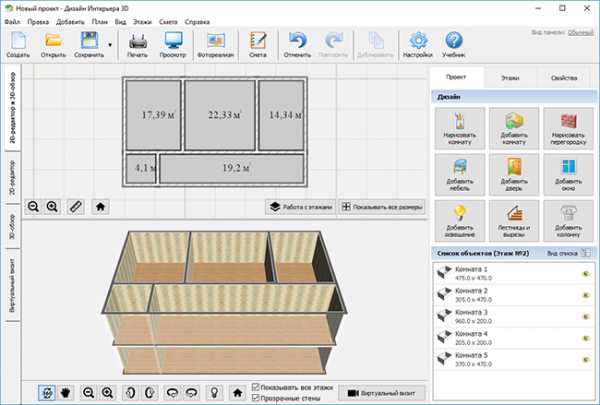Screen dimensions: 600x405
Task: Select the 2D-редактор side tab
Action: pyautogui.click(x=13, y=178)
